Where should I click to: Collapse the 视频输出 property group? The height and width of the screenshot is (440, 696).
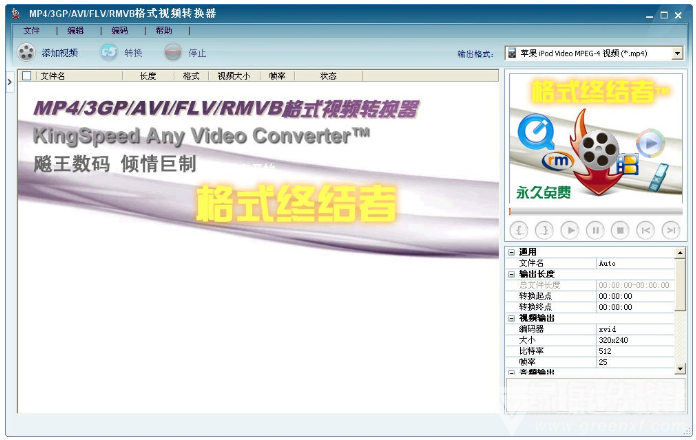point(511,318)
